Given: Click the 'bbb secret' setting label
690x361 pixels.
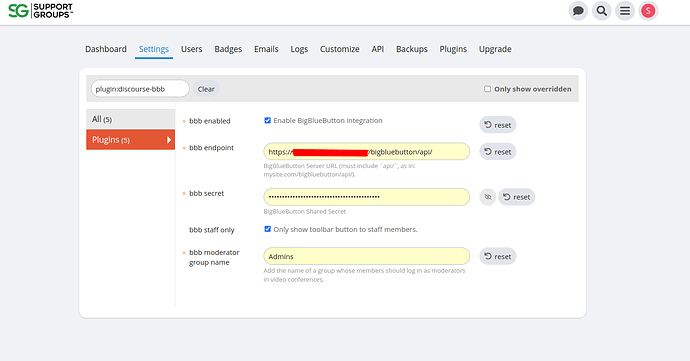Looking at the screenshot, I should pos(206,193).
